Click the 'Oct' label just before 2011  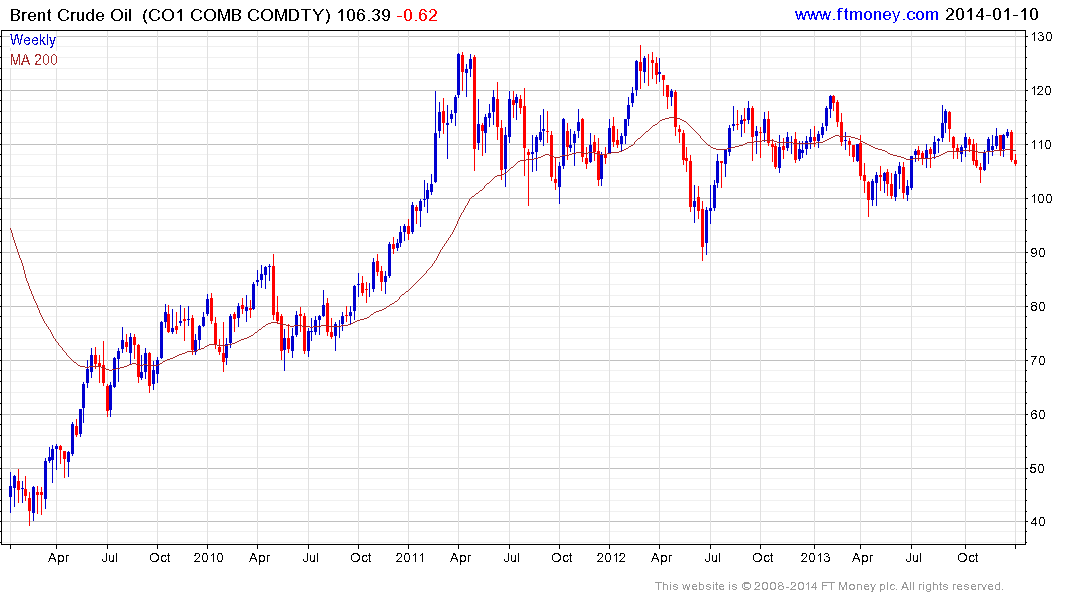[361, 557]
